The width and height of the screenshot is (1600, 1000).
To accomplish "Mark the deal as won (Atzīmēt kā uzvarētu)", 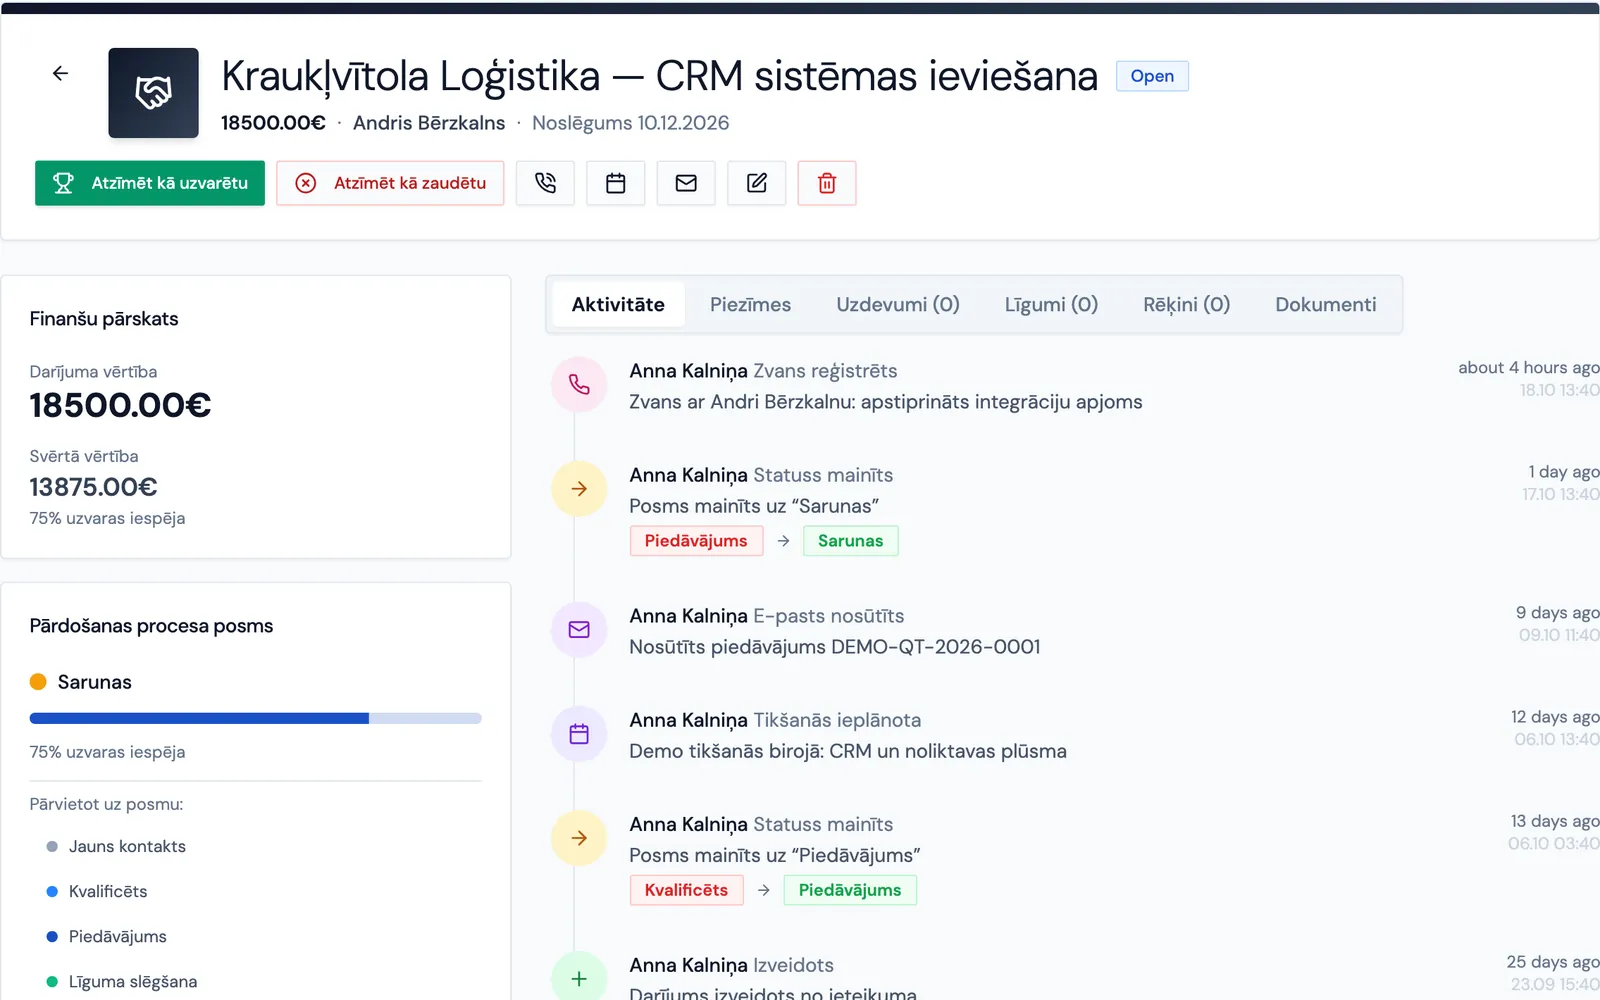I will (150, 183).
